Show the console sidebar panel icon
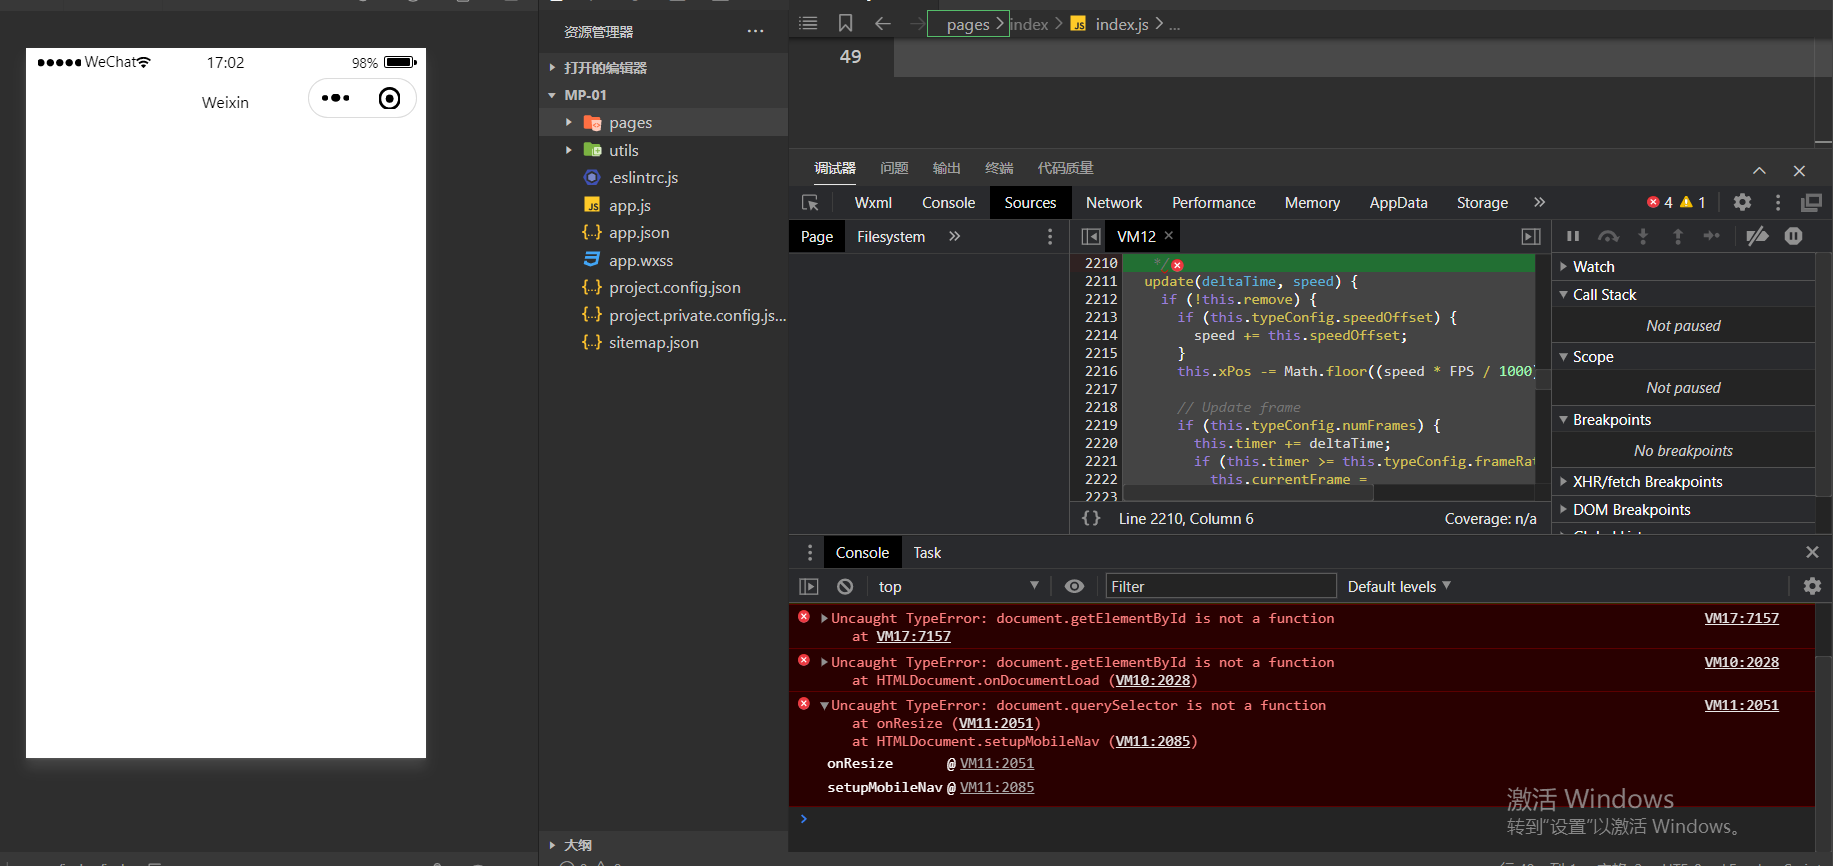Screen dimensions: 1833x866 pos(809,587)
